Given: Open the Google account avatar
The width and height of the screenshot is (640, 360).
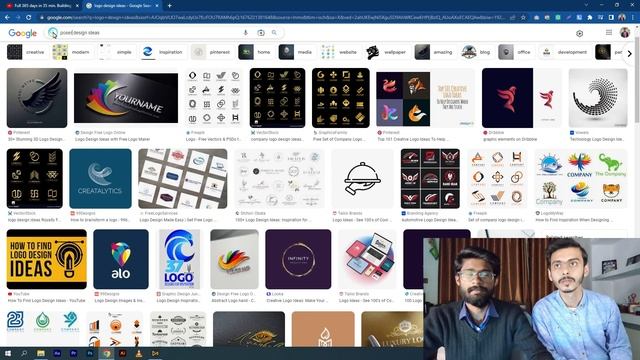Looking at the screenshot, I should click(x=624, y=33).
